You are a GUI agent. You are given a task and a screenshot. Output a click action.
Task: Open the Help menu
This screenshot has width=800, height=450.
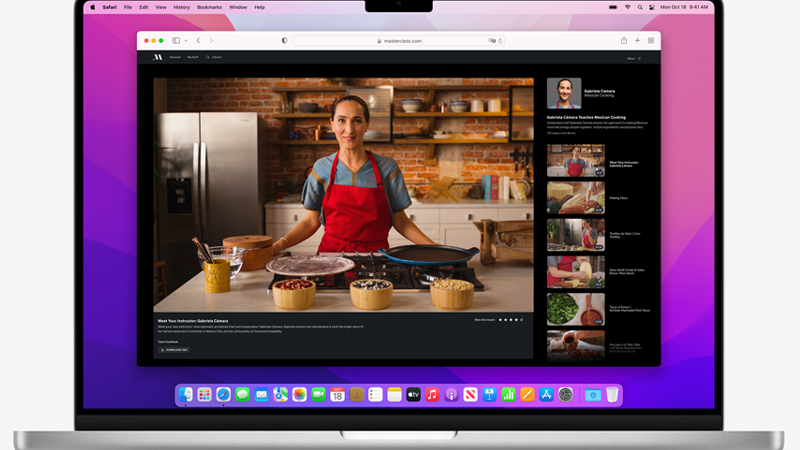[x=259, y=7]
